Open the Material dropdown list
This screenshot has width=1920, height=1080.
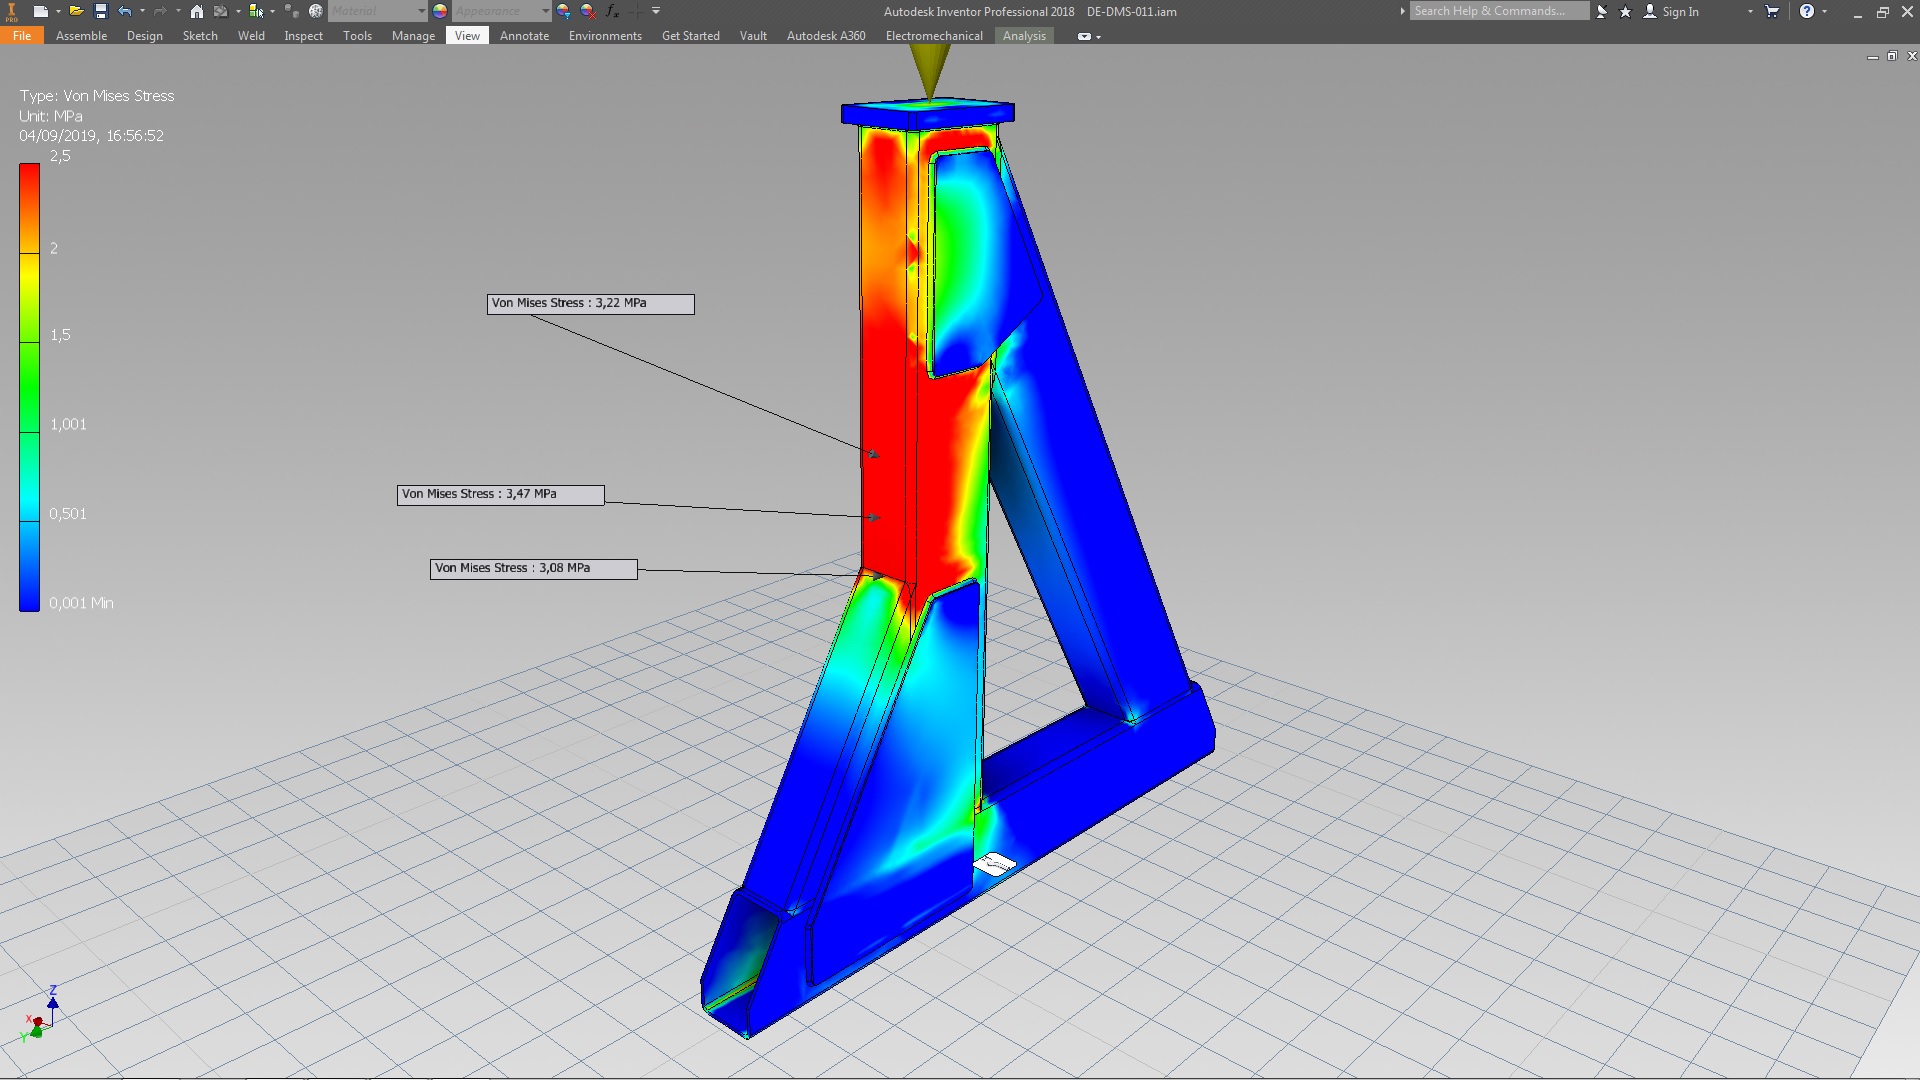pos(421,11)
